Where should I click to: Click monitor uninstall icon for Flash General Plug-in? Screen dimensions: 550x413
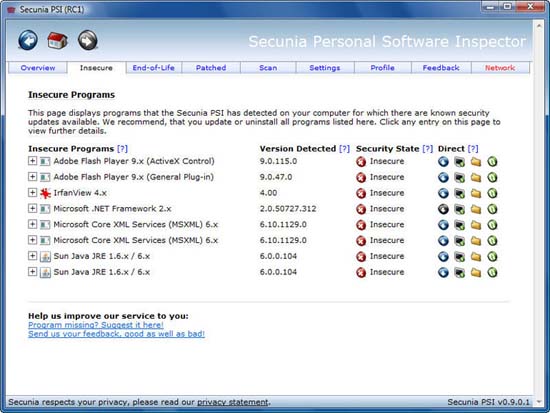(460, 177)
